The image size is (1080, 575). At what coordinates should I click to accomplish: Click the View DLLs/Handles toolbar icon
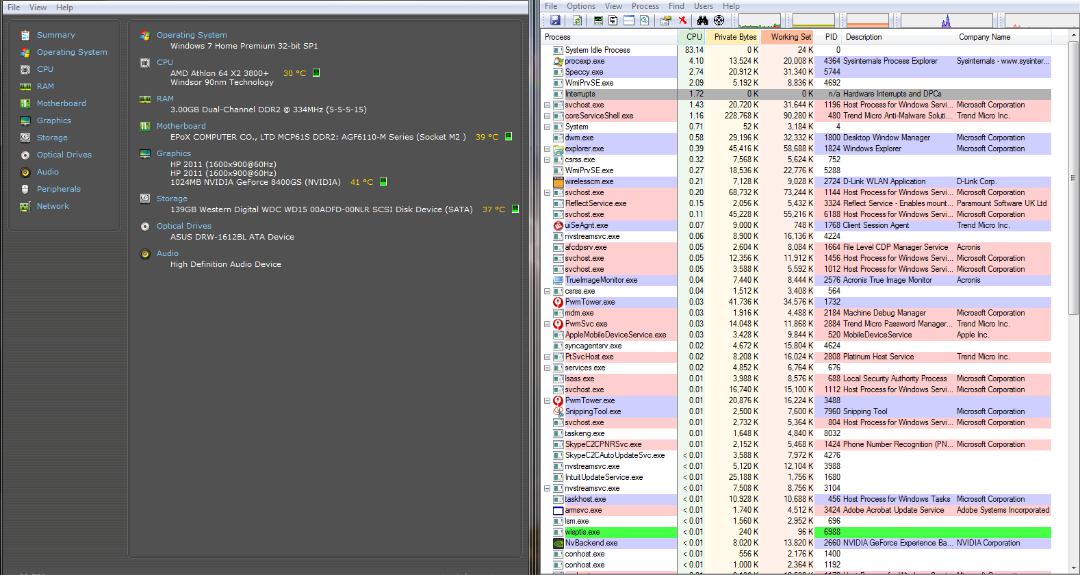pyautogui.click(x=644, y=21)
